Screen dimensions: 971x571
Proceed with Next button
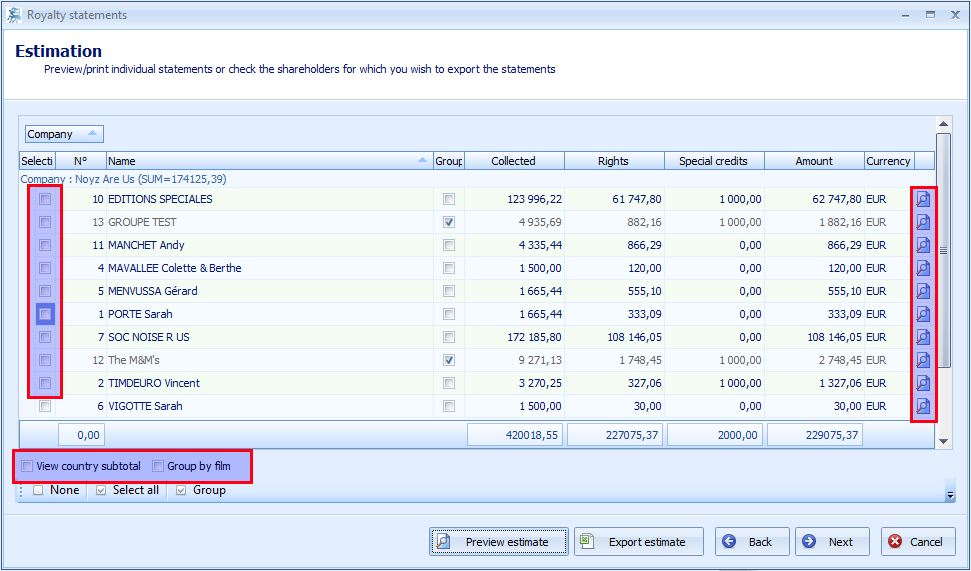coord(832,541)
